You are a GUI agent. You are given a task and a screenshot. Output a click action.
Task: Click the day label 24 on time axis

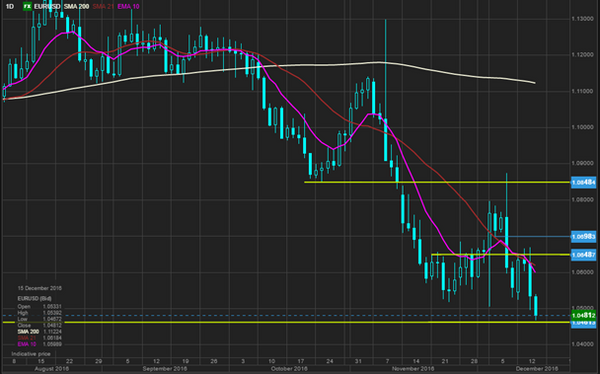pyautogui.click(x=329, y=361)
